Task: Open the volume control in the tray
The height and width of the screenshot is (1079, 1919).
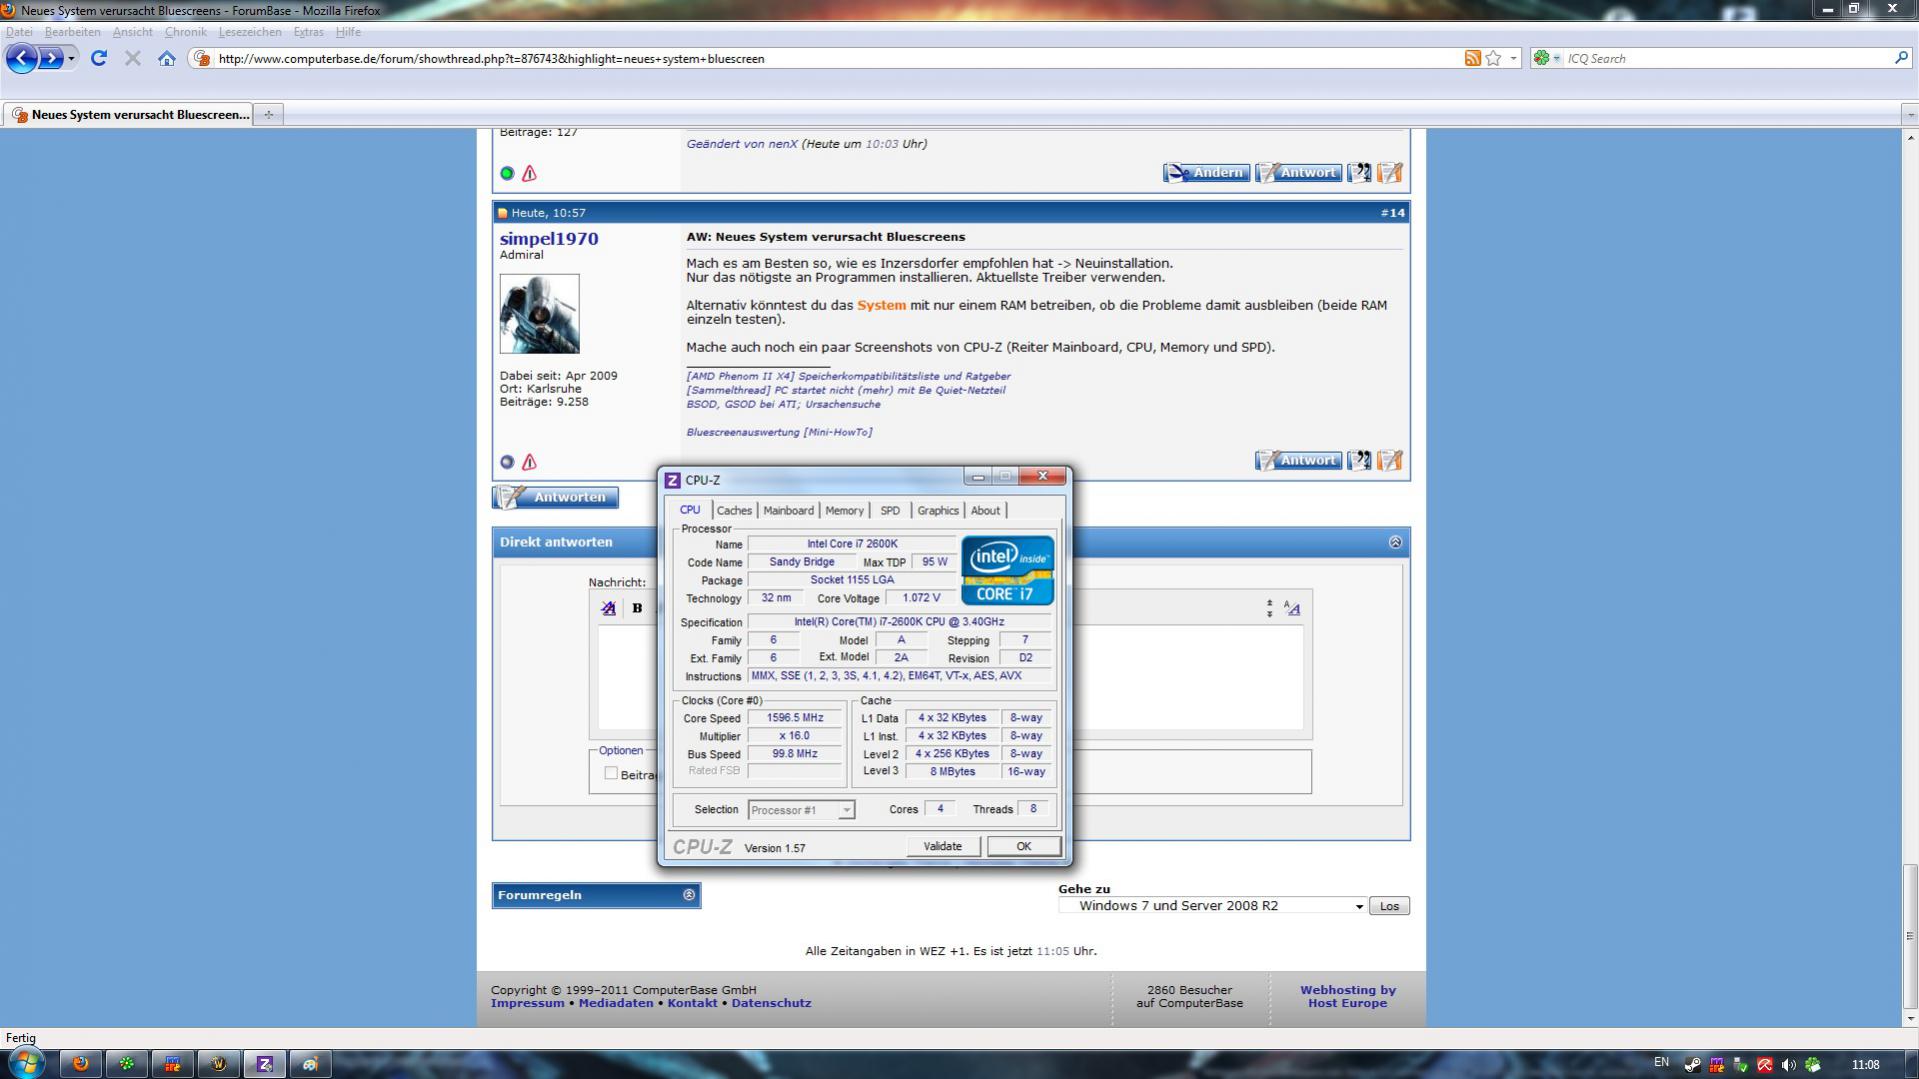Action: point(1789,1065)
